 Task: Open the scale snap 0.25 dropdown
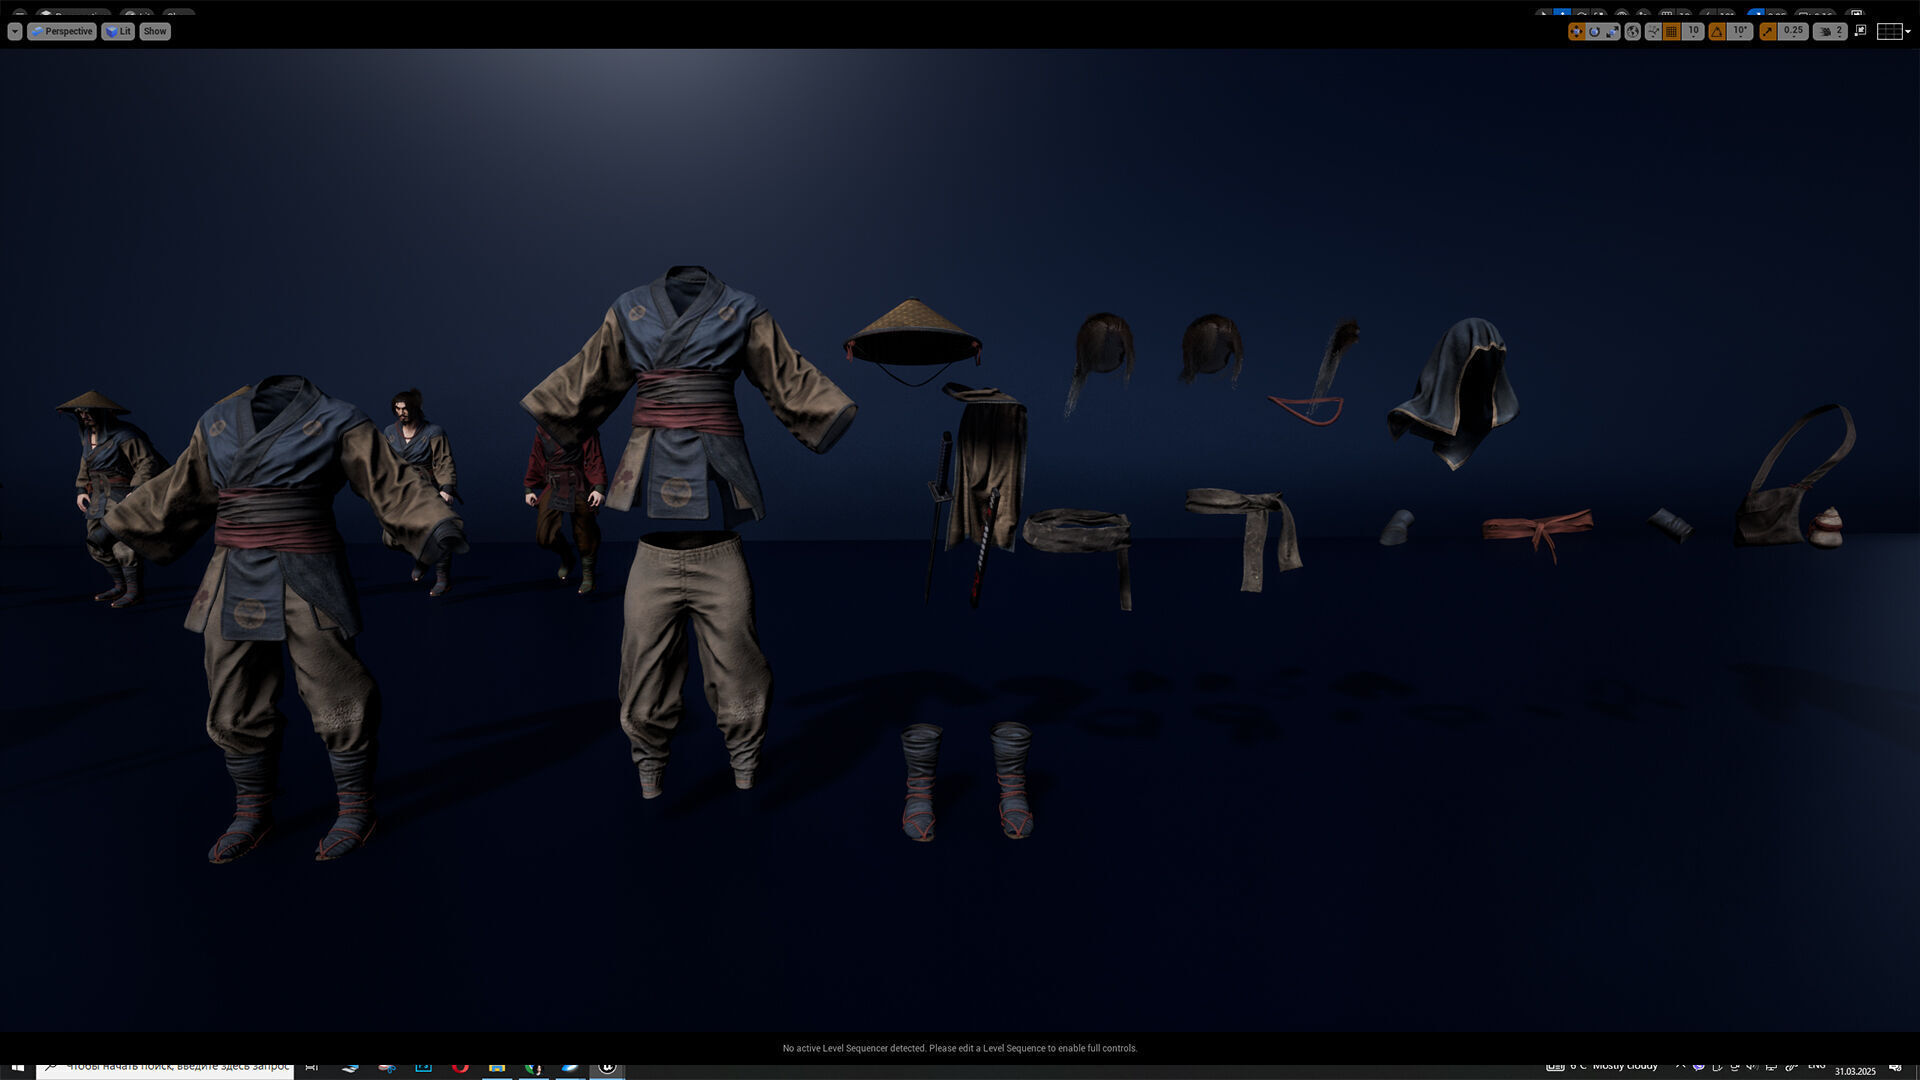coord(1793,32)
